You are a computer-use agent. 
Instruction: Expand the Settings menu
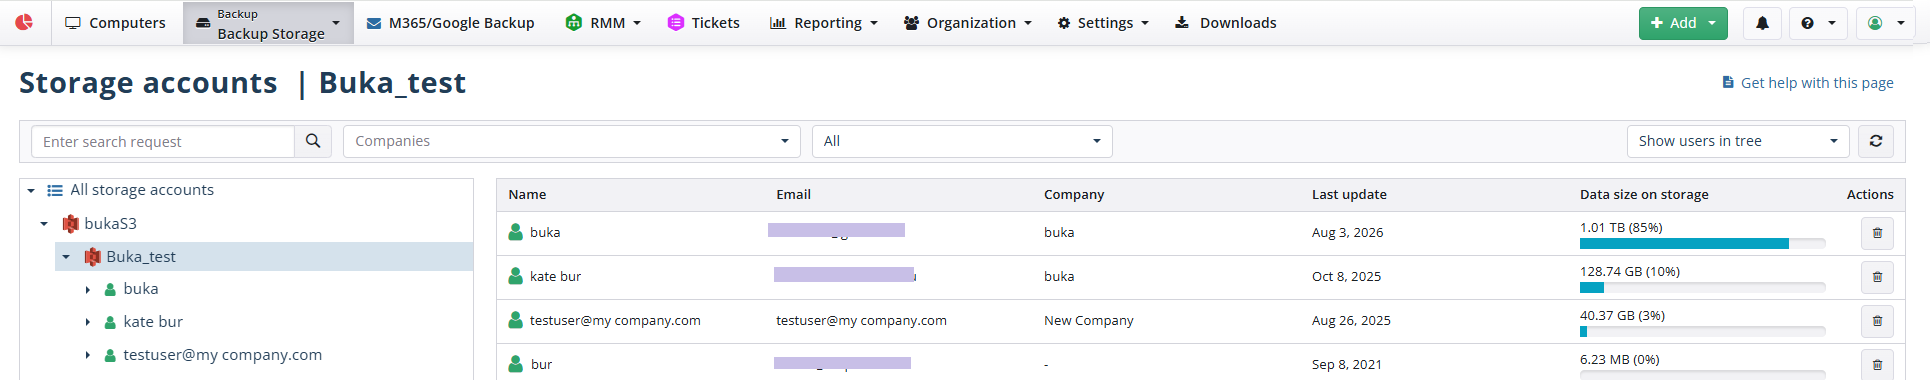click(1103, 22)
